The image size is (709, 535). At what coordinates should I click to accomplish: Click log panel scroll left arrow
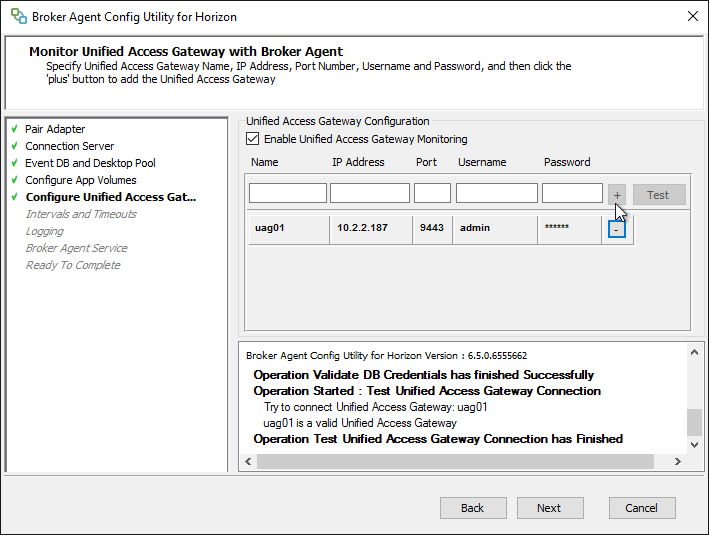pyautogui.click(x=248, y=461)
